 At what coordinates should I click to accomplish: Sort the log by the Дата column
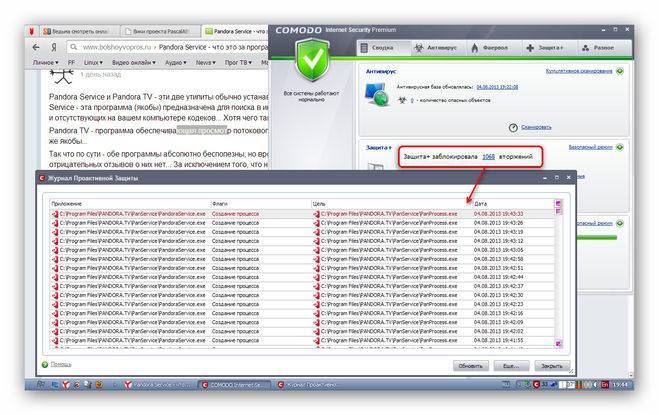coord(513,204)
